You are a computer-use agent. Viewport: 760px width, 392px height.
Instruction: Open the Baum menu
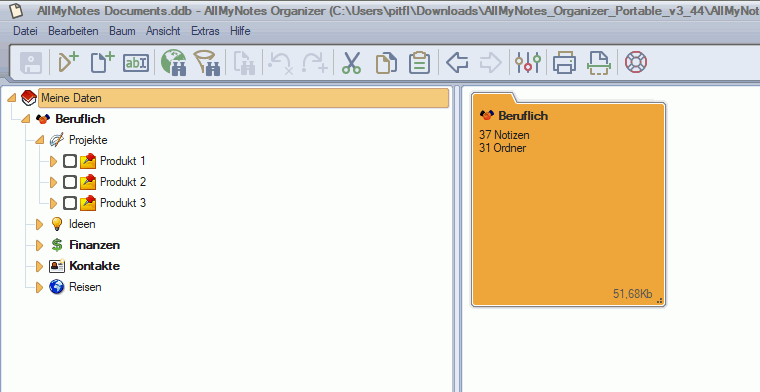pyautogui.click(x=122, y=31)
